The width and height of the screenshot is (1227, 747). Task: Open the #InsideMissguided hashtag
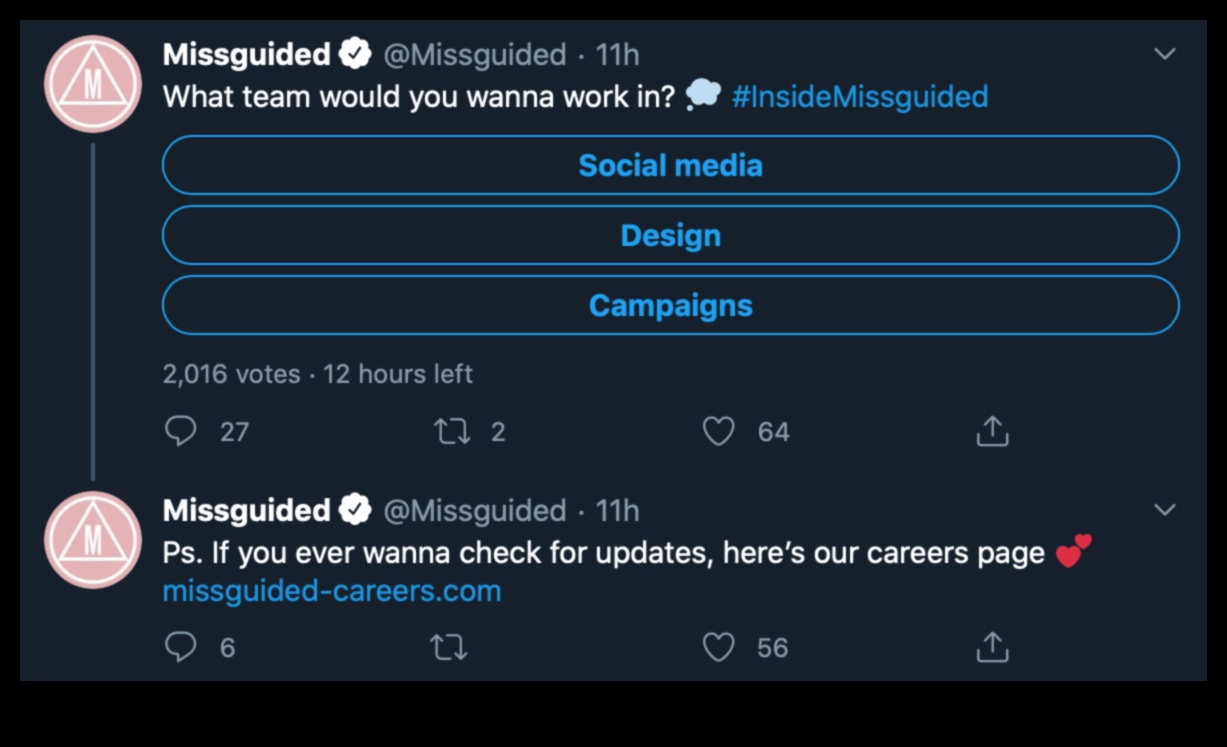pyautogui.click(x=859, y=97)
